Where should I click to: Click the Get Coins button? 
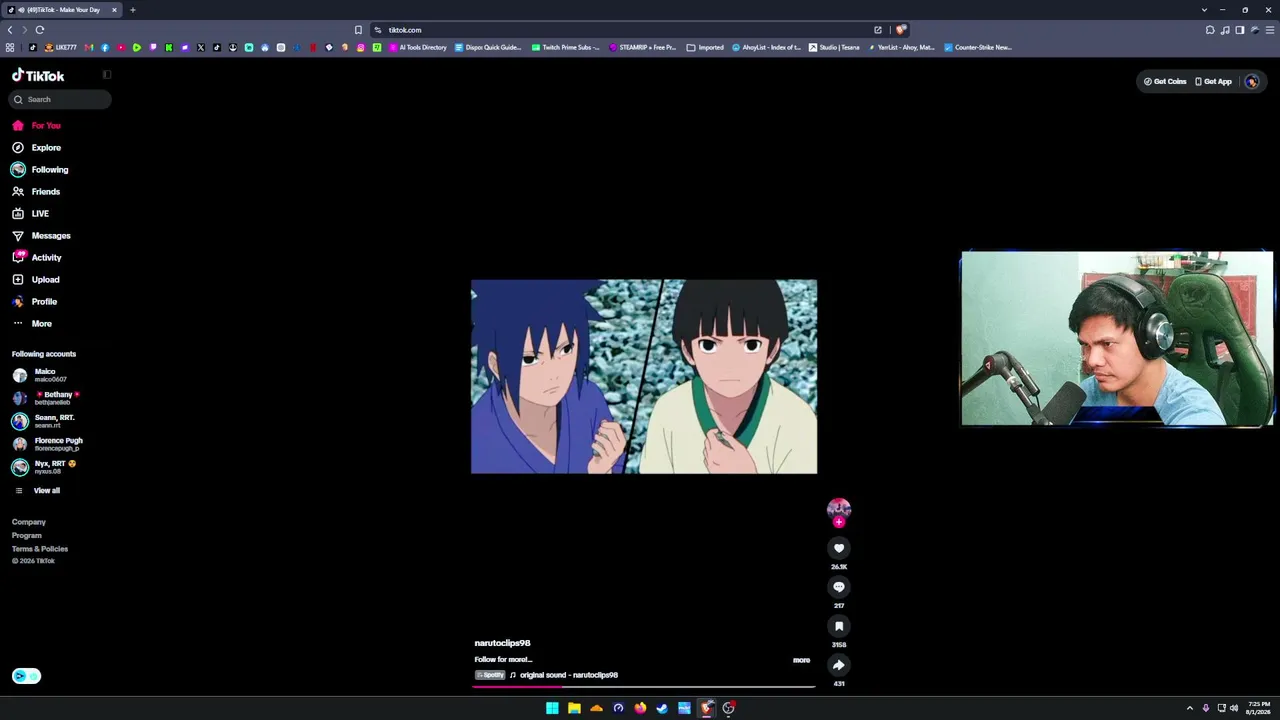coord(1165,81)
